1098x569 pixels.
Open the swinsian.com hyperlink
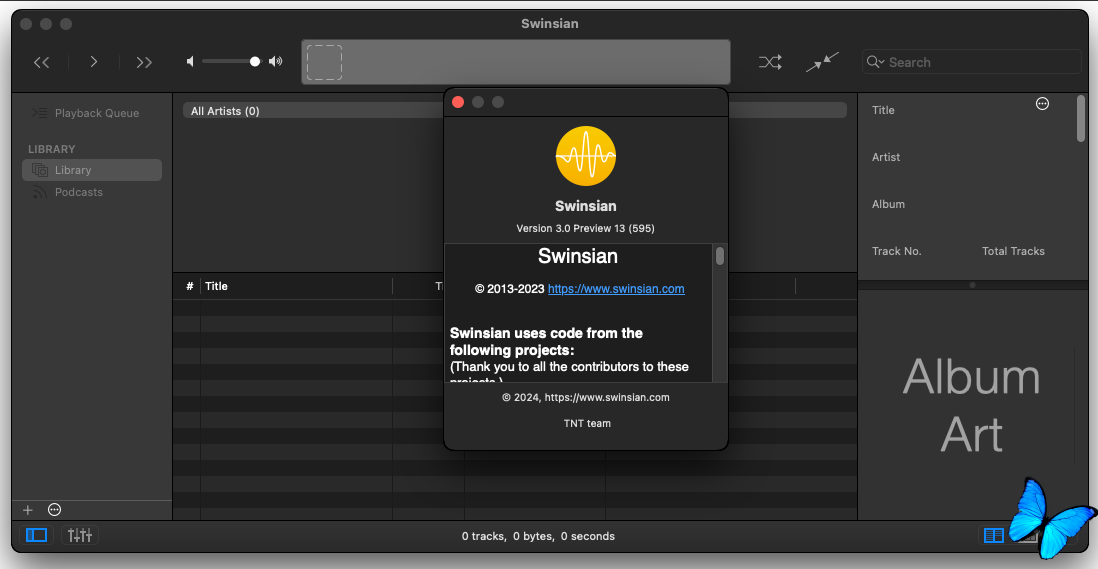click(616, 289)
